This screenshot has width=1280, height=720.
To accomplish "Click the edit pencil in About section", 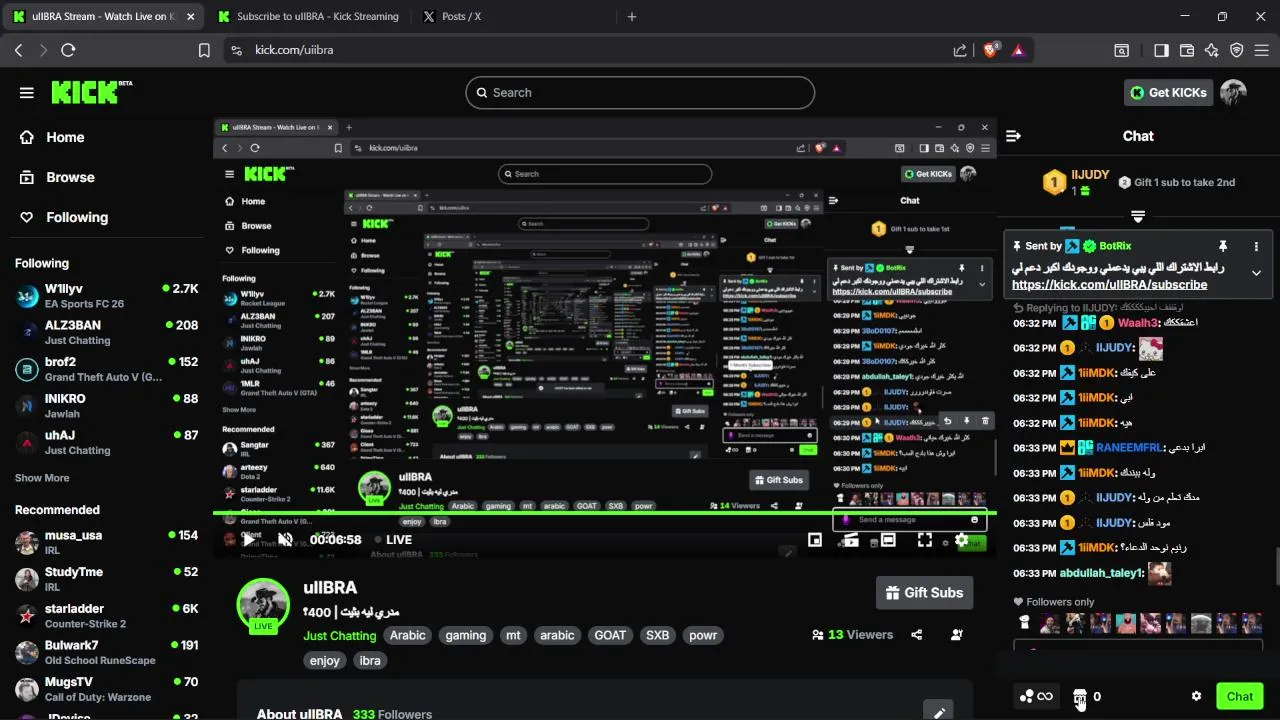I will coord(939,712).
